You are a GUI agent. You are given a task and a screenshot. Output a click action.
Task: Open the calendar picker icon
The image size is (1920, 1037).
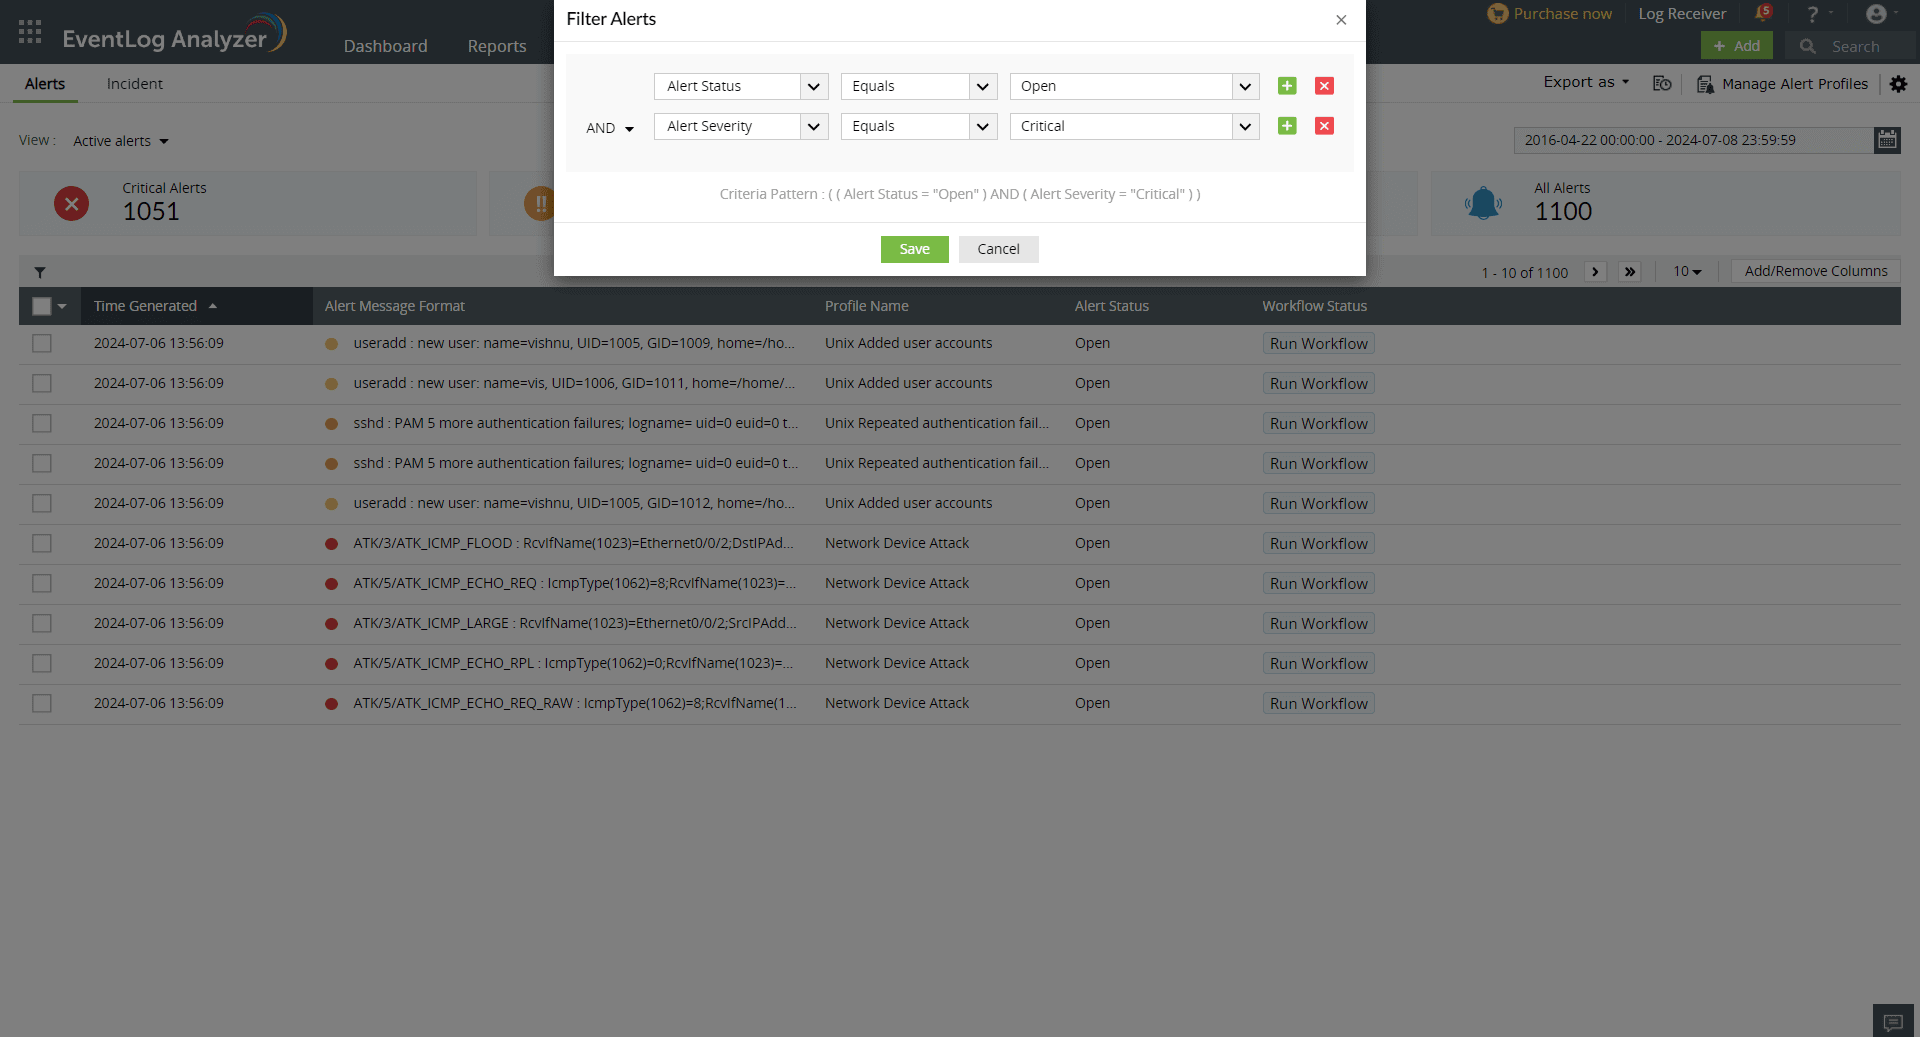coord(1887,140)
